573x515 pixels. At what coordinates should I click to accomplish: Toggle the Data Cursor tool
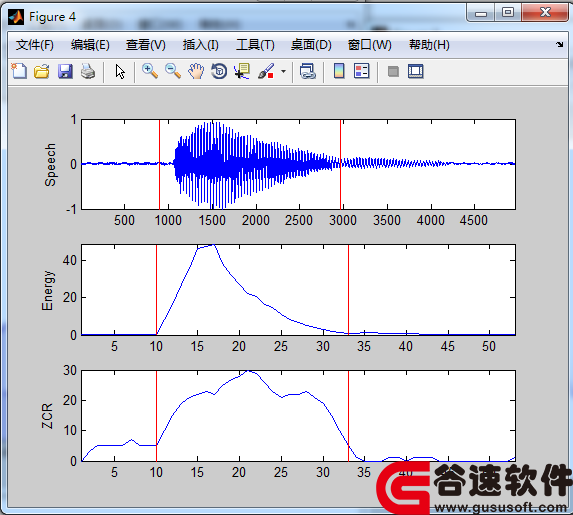tap(242, 71)
